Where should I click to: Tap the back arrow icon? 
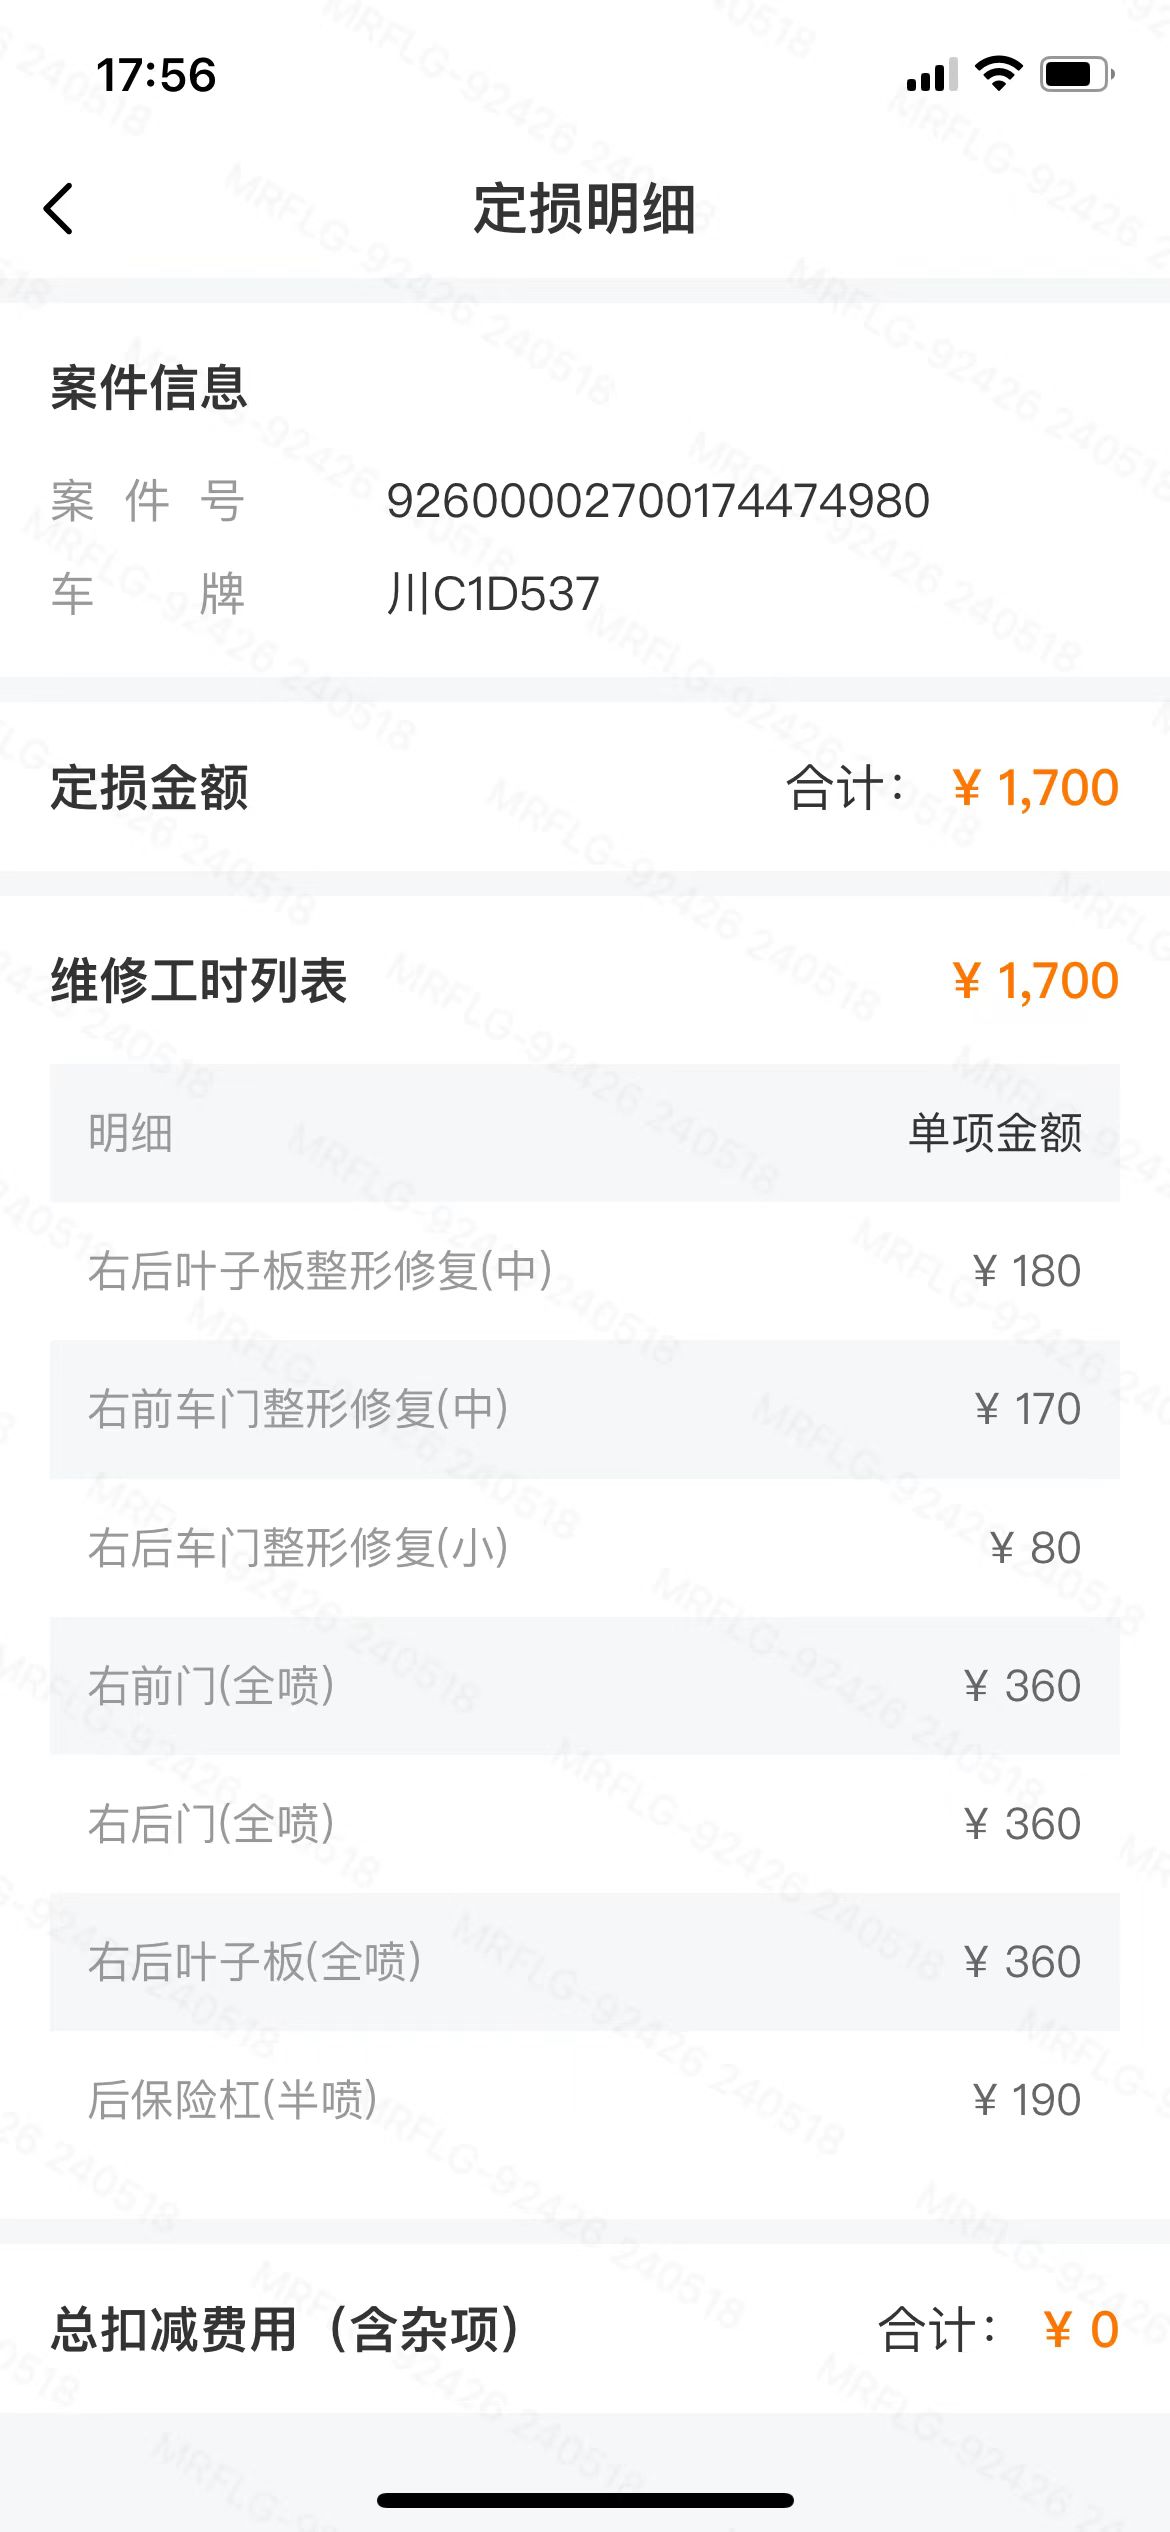pos(59,209)
